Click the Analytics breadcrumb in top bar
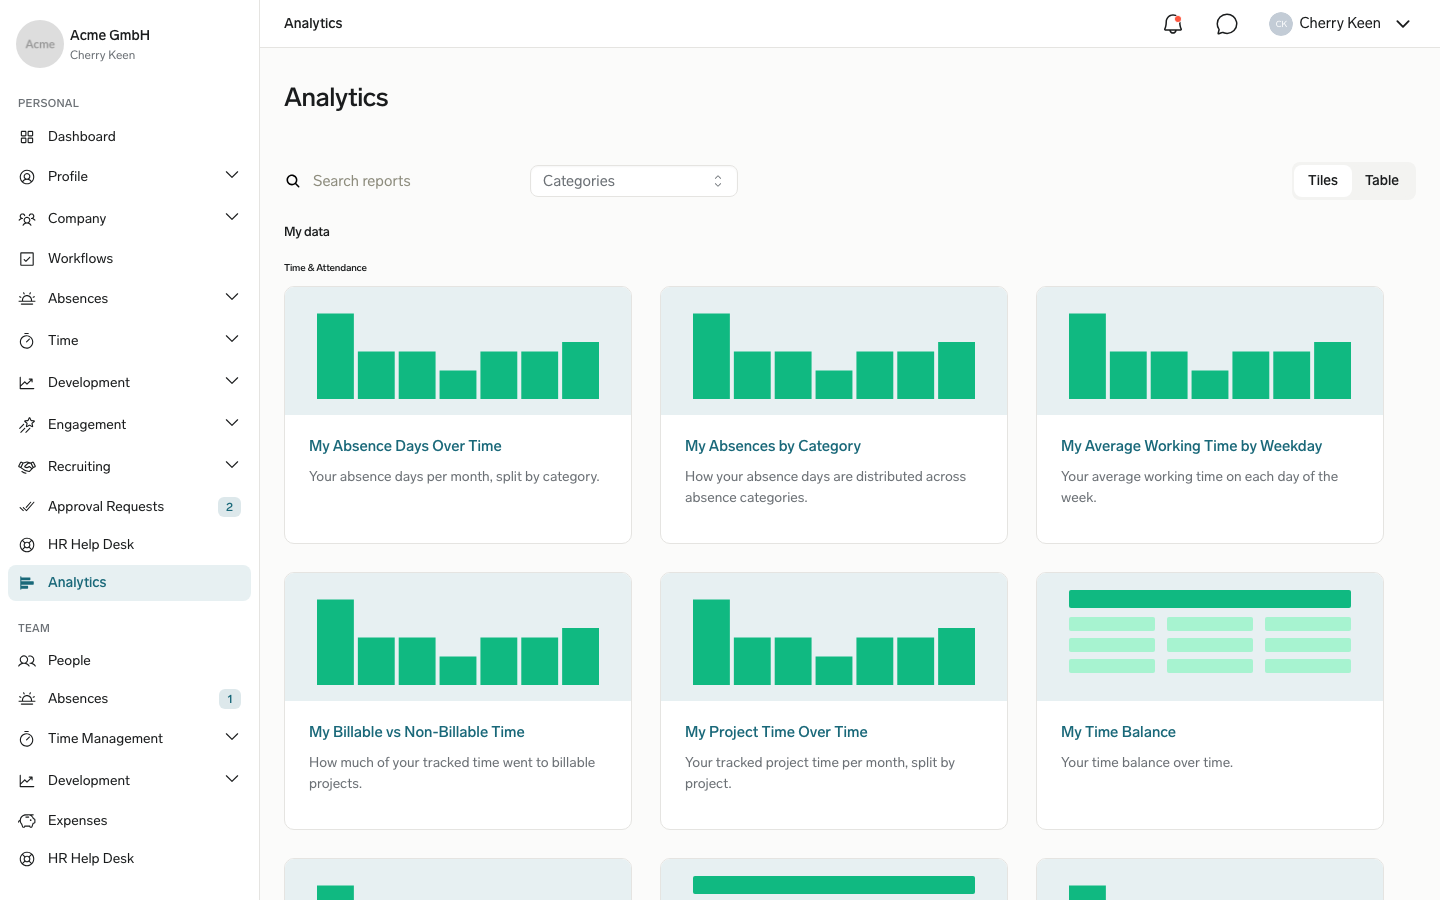The height and width of the screenshot is (900, 1440). tap(313, 24)
